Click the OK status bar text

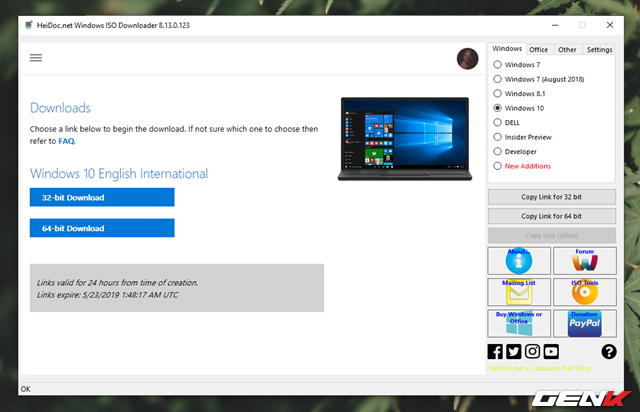click(26, 389)
